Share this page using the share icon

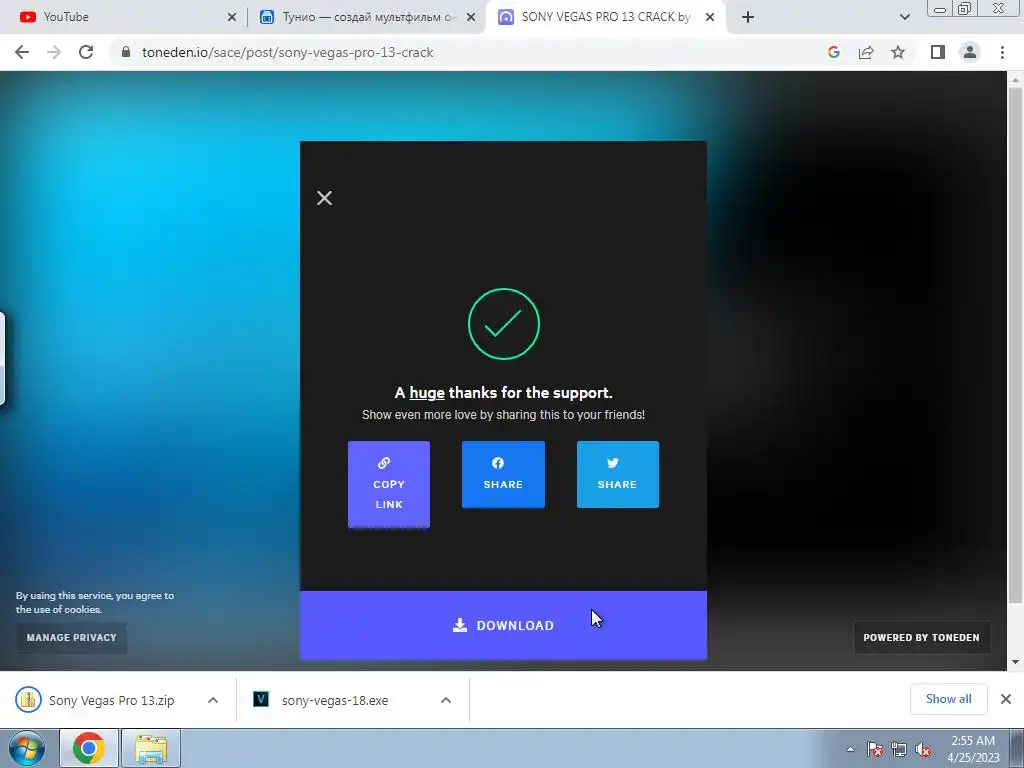point(866,52)
